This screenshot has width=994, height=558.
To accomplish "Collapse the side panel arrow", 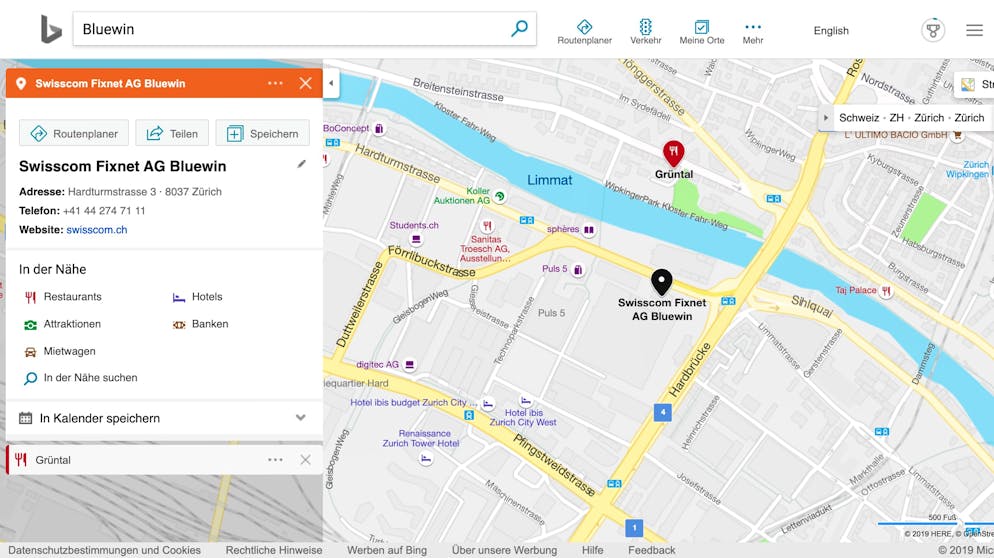I will click(x=331, y=83).
